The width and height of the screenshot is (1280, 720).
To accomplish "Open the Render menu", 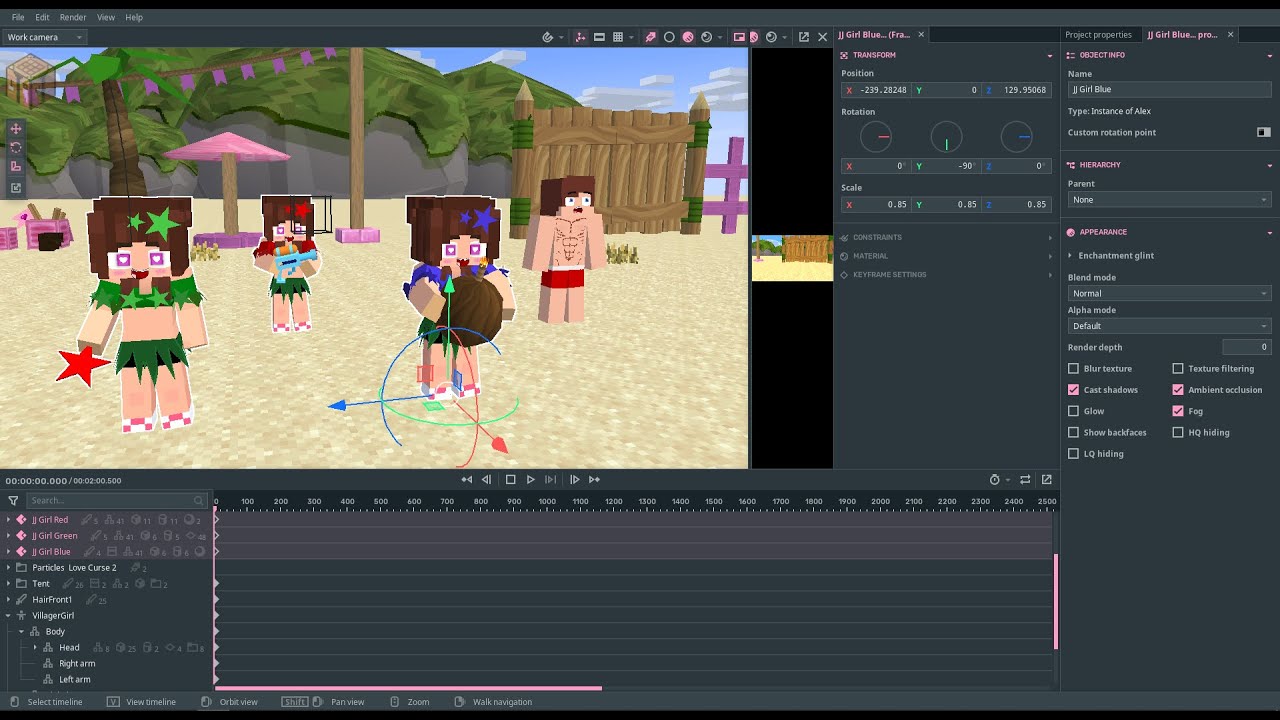I will click(x=73, y=17).
